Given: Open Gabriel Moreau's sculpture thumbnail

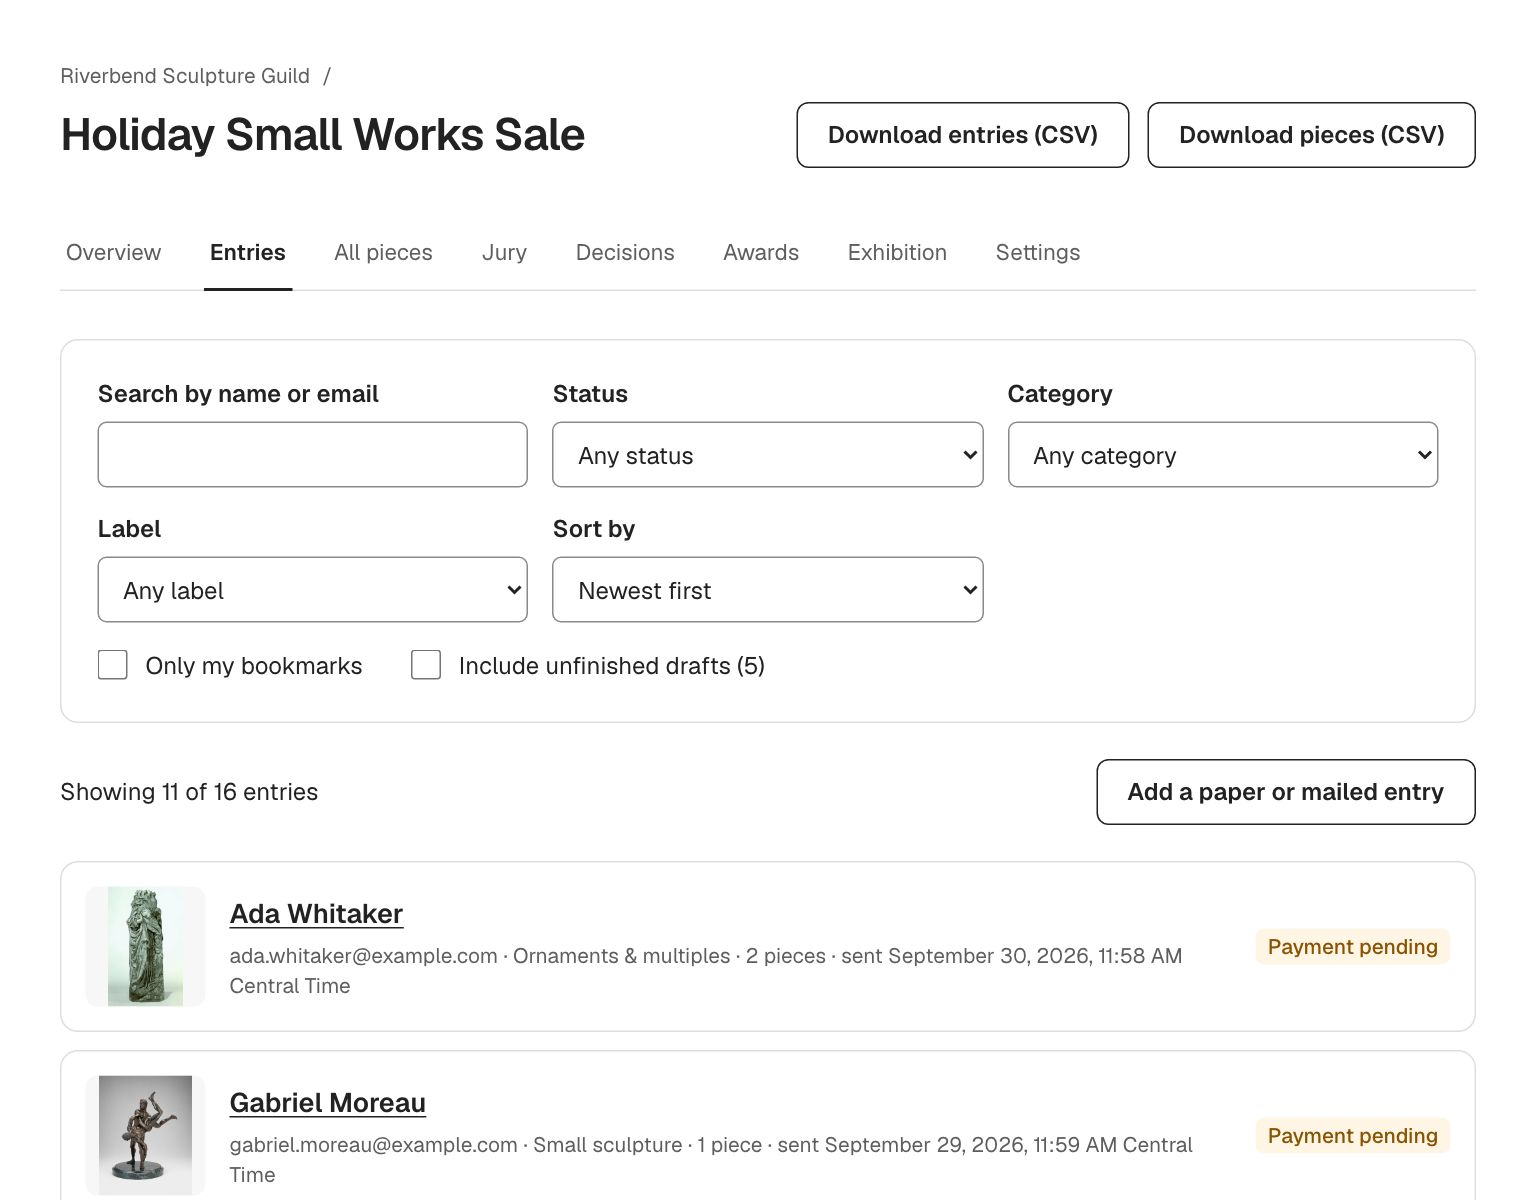Looking at the screenshot, I should click(x=145, y=1135).
